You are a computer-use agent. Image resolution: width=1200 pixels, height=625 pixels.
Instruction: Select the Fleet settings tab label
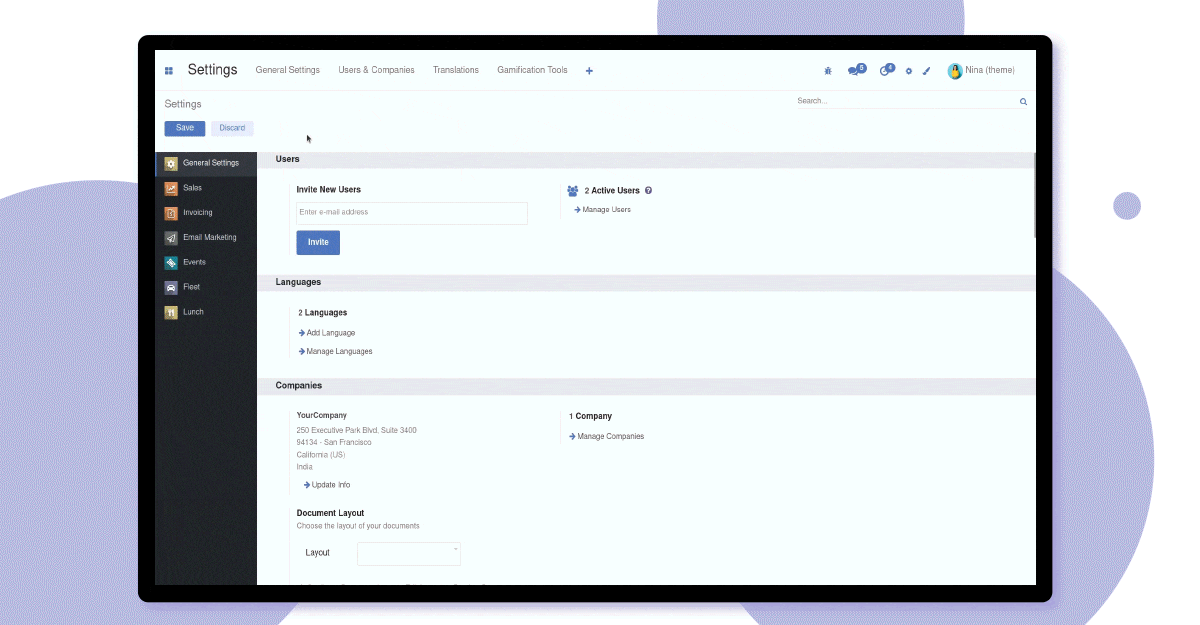pos(191,287)
